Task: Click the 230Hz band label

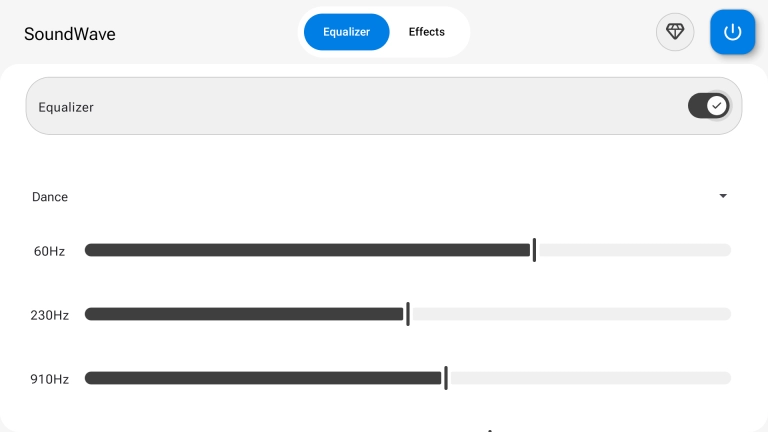Action: click(49, 315)
